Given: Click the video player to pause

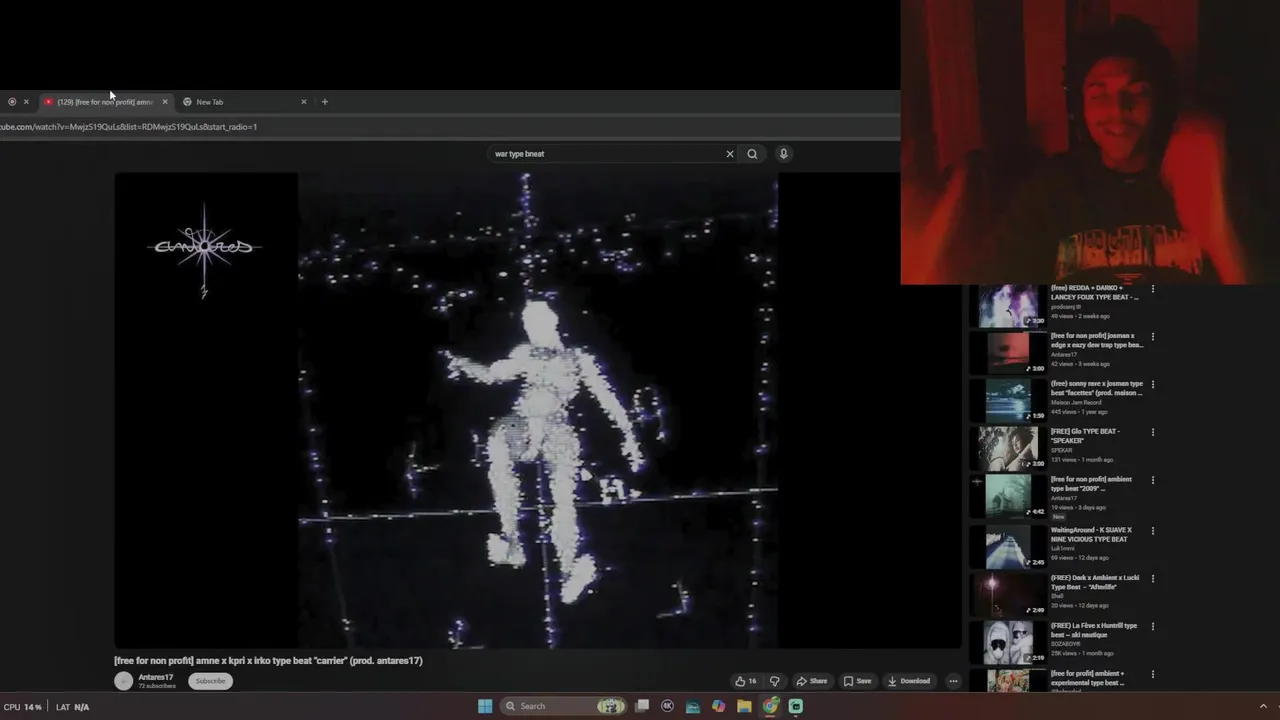Looking at the screenshot, I should pyautogui.click(x=538, y=410).
